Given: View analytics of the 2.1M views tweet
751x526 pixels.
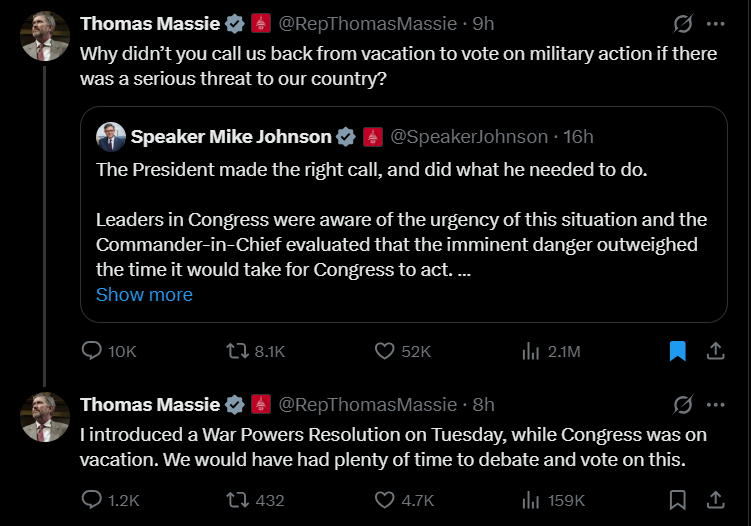Looking at the screenshot, I should click(x=531, y=351).
